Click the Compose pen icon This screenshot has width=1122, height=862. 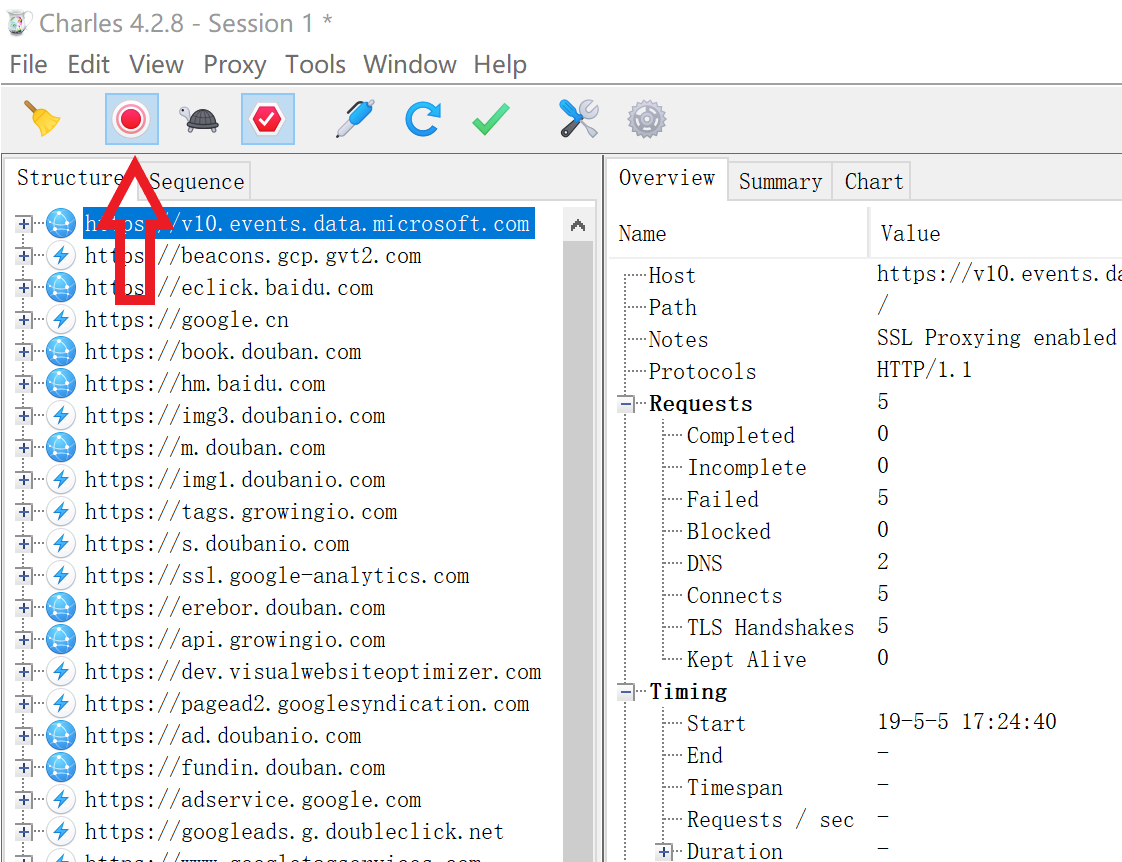(x=355, y=119)
